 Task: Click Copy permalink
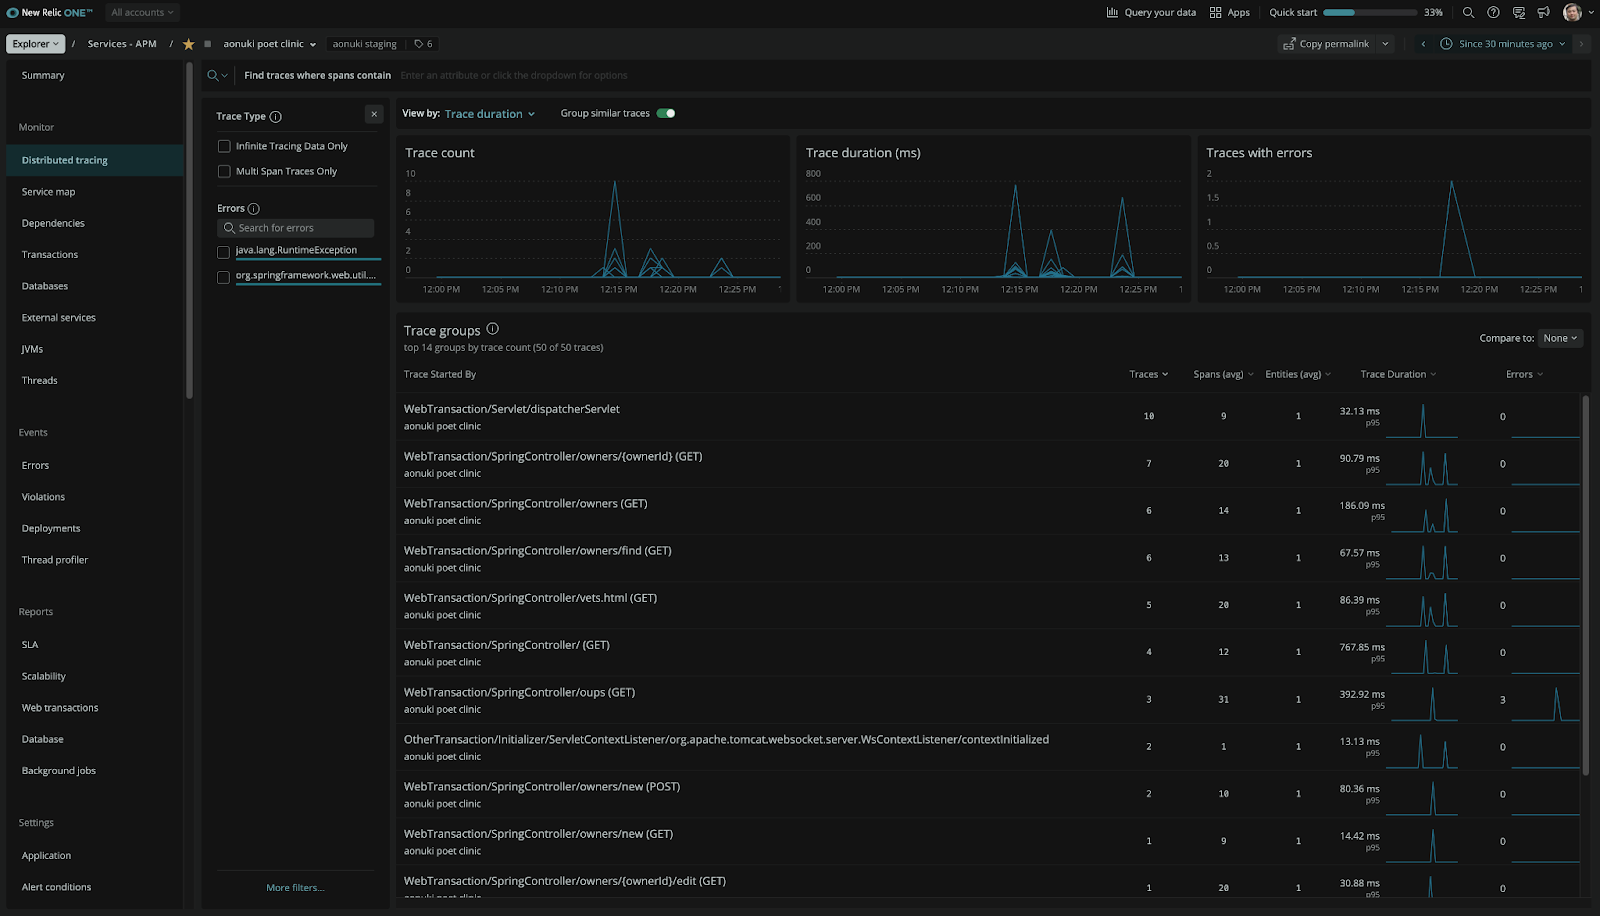tap(1328, 43)
